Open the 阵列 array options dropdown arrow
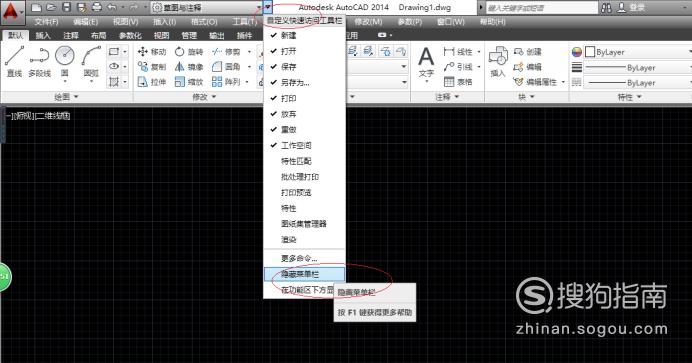 pos(247,82)
